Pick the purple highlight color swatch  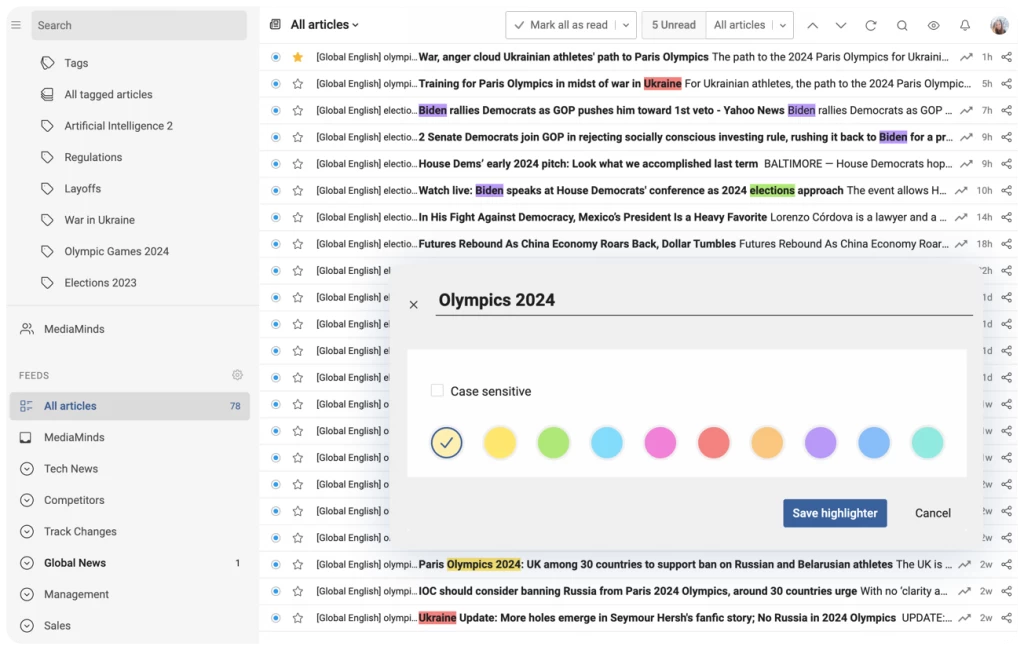pyautogui.click(x=820, y=442)
